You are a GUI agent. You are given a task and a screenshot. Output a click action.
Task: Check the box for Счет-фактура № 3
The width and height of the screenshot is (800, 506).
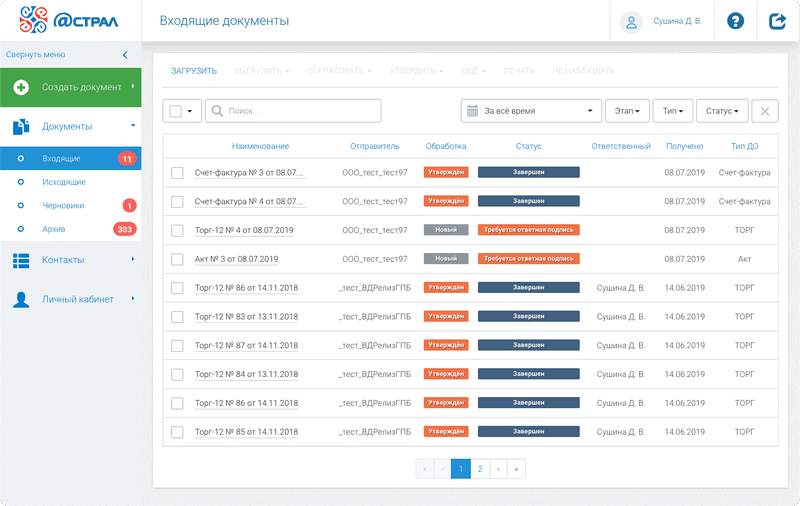[x=177, y=173]
